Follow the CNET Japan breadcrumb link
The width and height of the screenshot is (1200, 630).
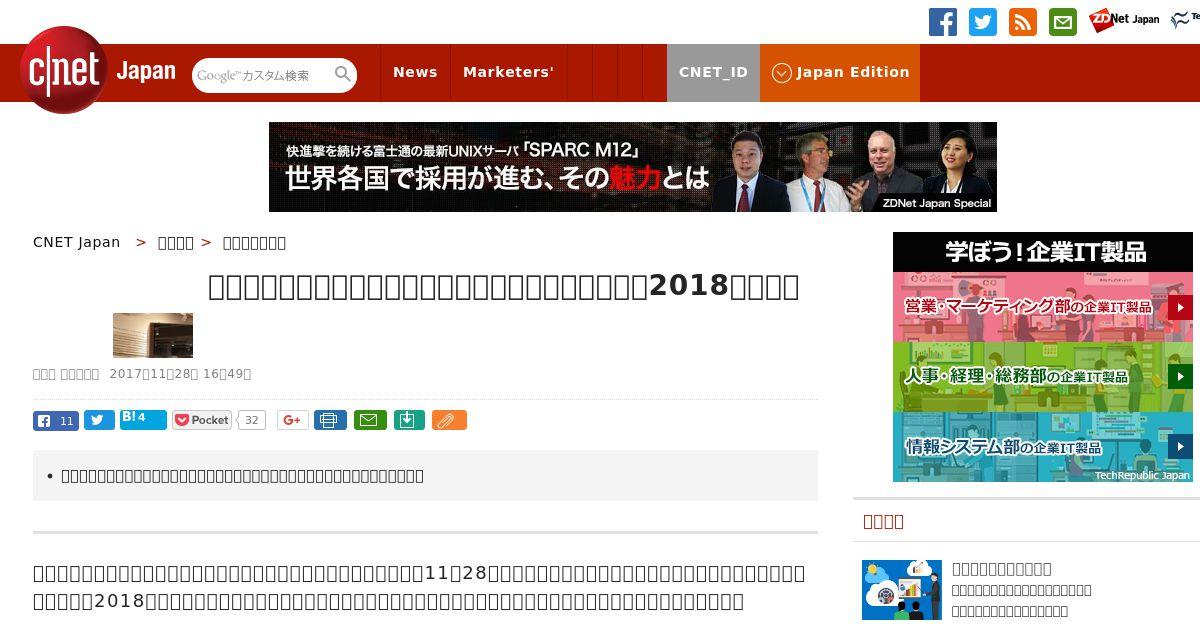(x=77, y=242)
